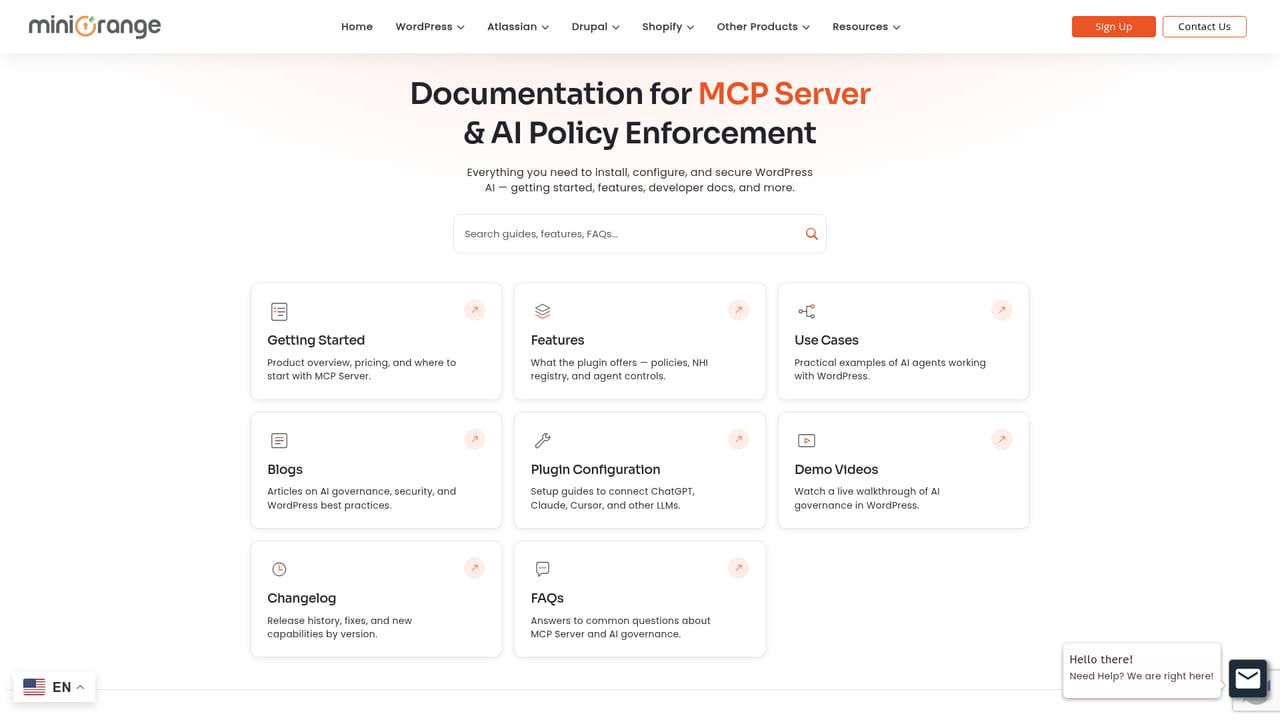Click the miniOrange logo
Screen dimensions: 1280x720
[95, 26]
